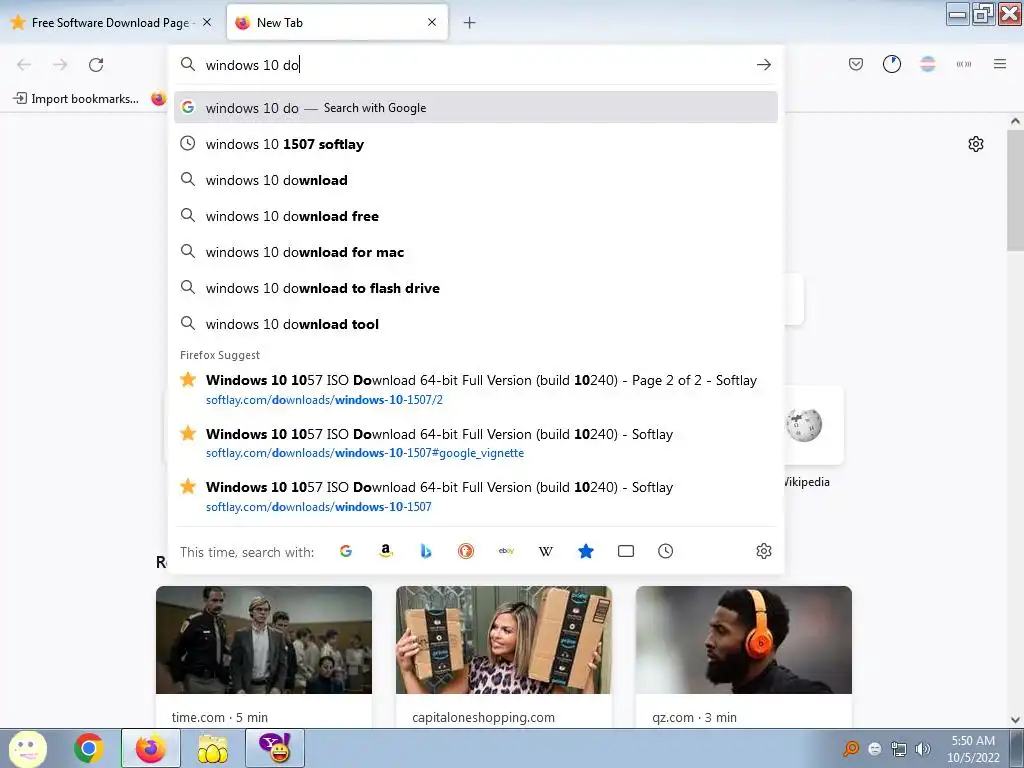This screenshot has width=1024, height=768.
Task: Search this time with Google
Action: click(x=345, y=551)
